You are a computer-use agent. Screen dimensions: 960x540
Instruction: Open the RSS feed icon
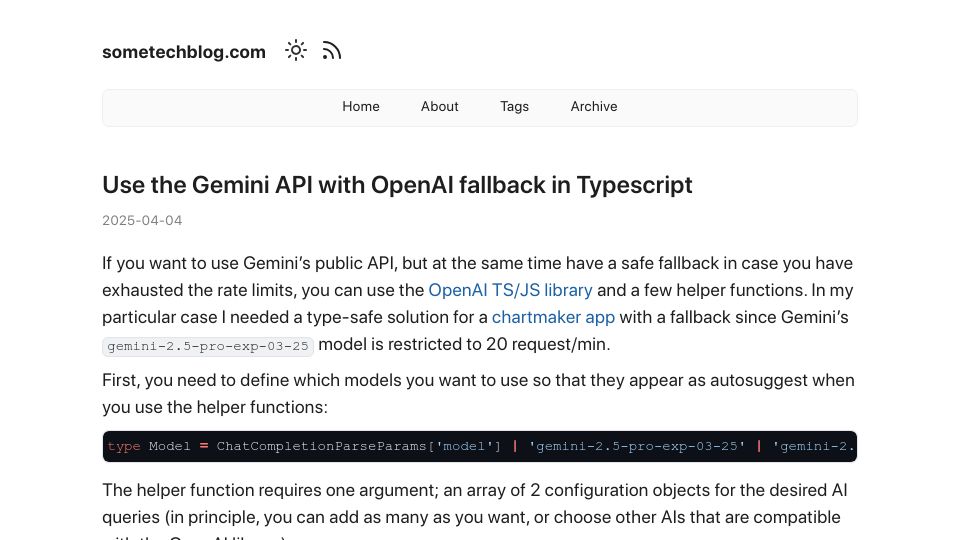click(331, 51)
